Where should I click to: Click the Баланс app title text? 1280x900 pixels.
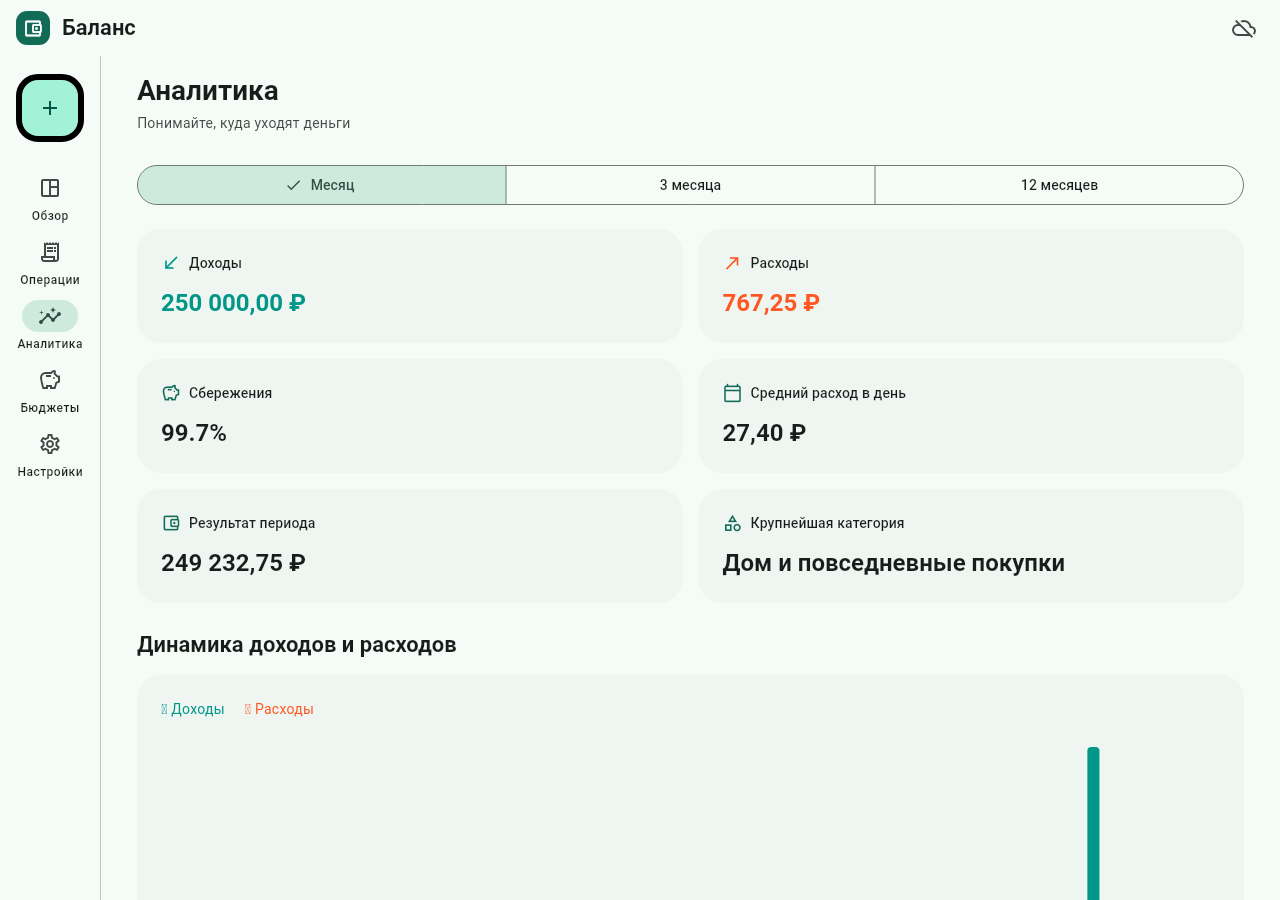coord(99,28)
